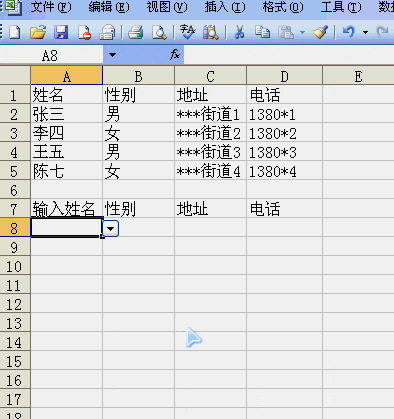Click the Select All corner box
This screenshot has height=419, width=394.
coord(15,76)
